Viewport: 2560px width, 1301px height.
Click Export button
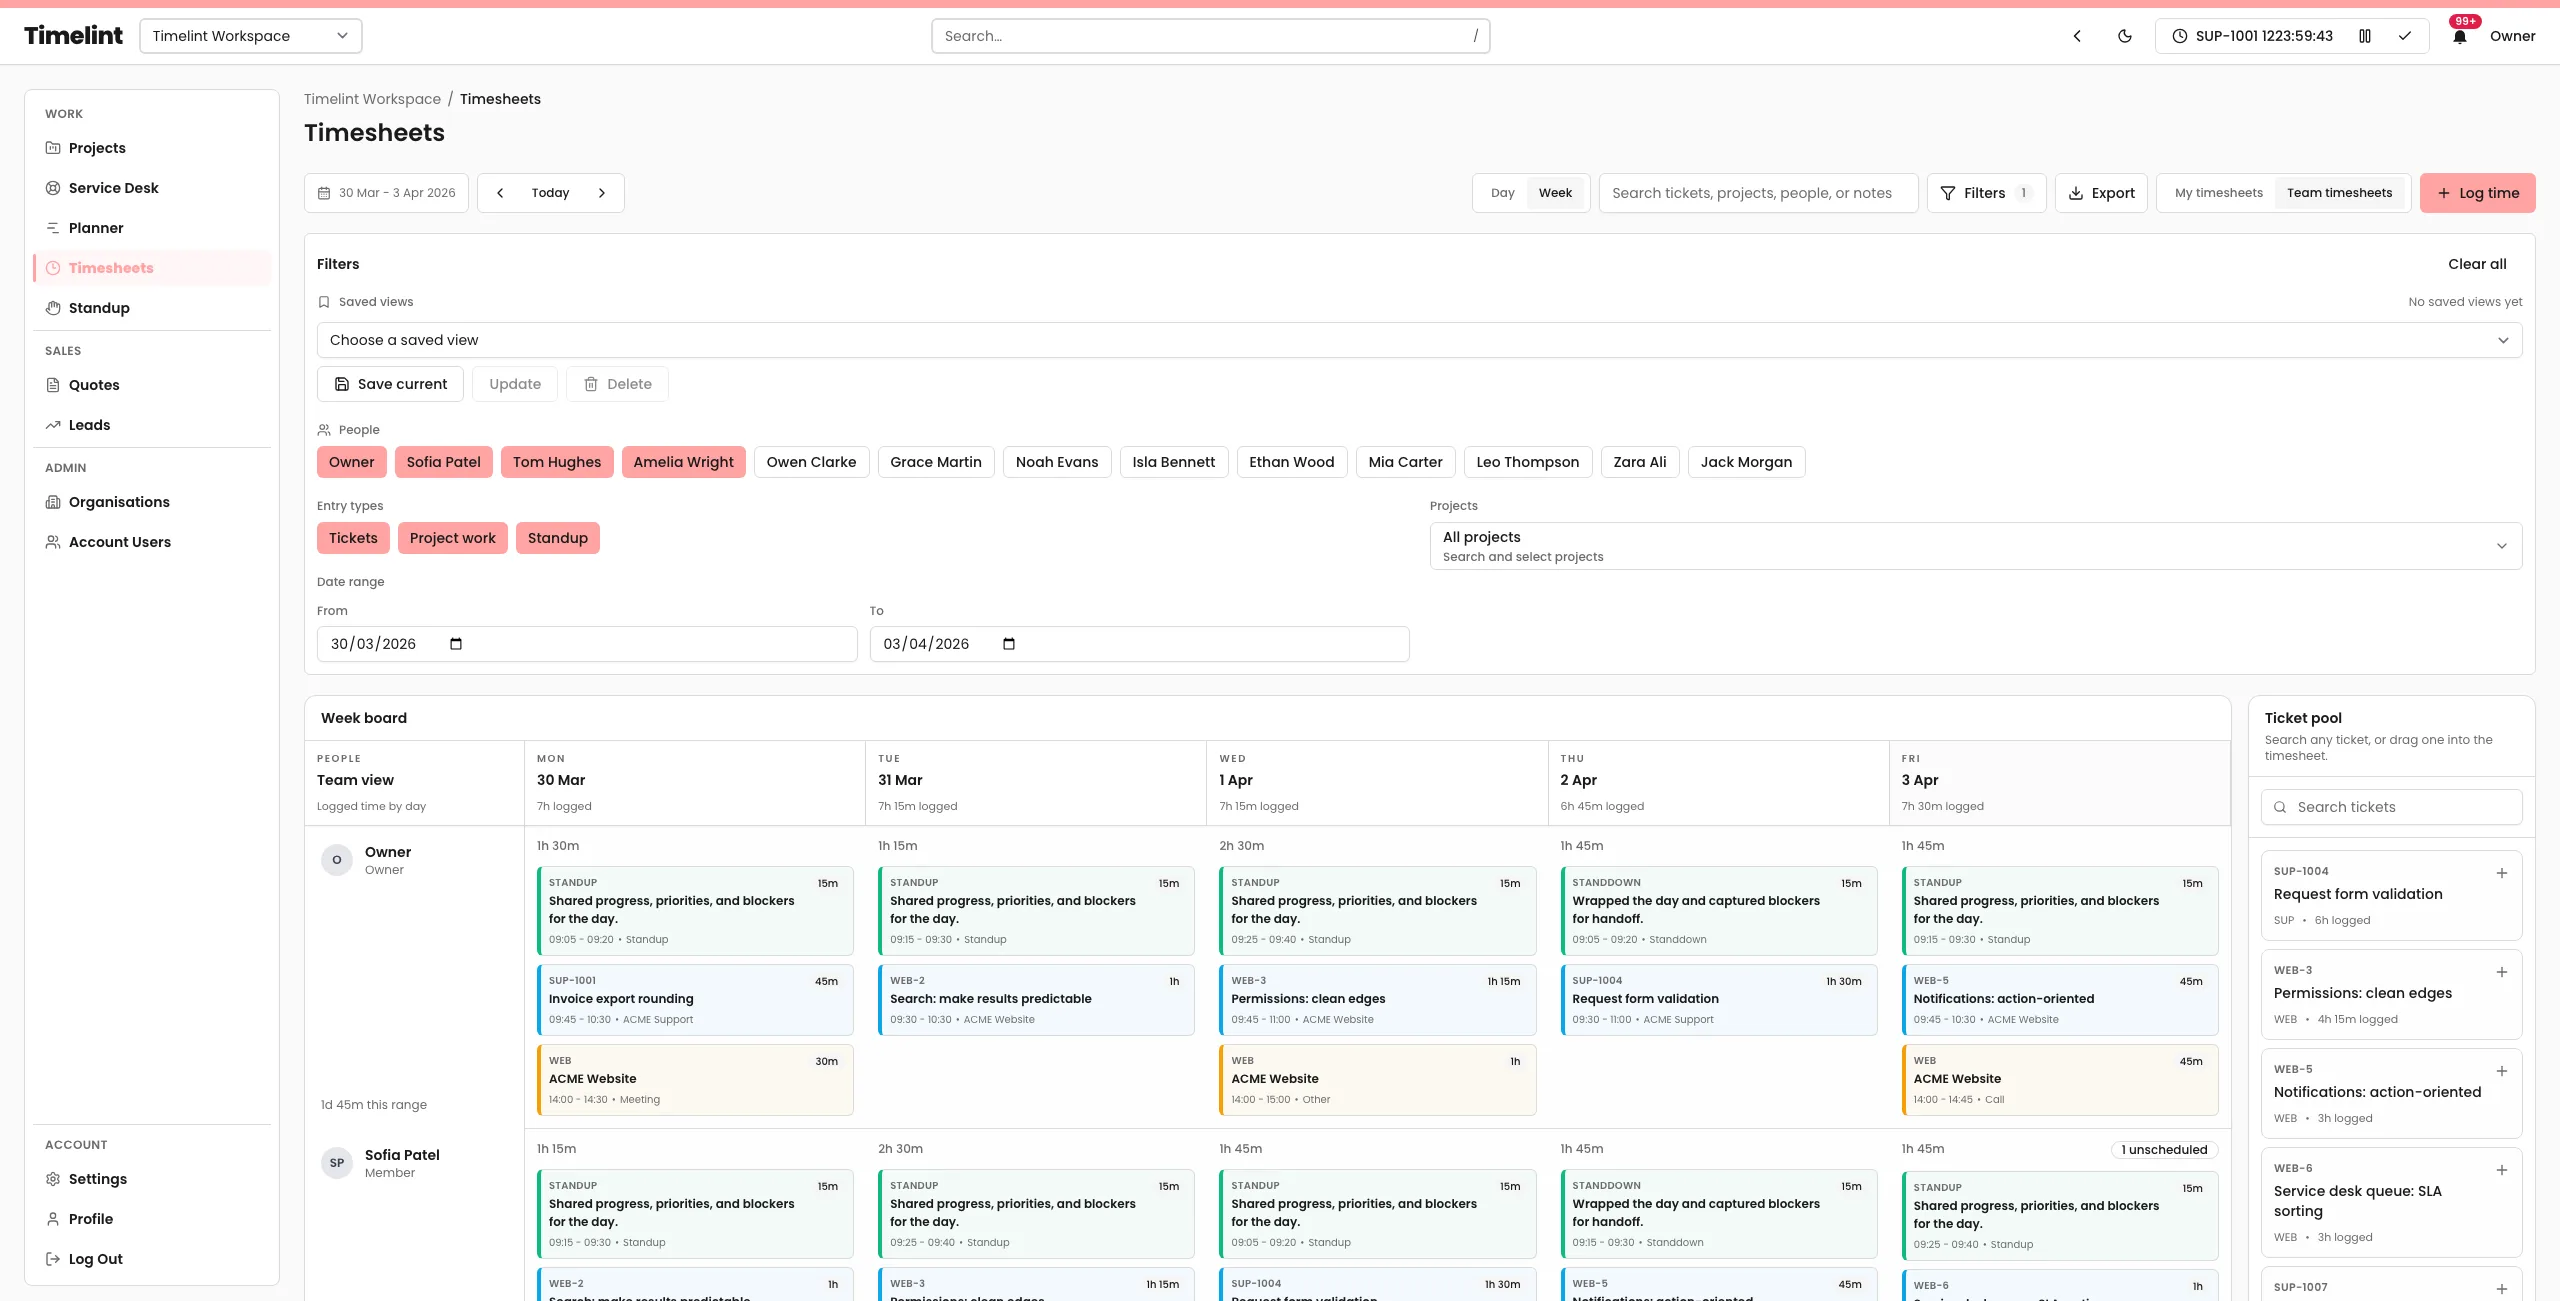(x=2101, y=193)
